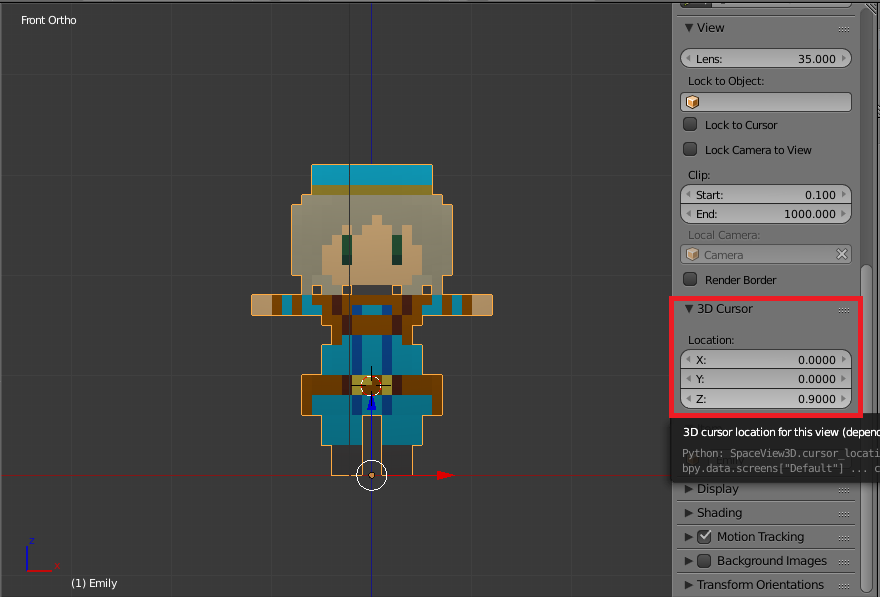Click the Lock to Object field
880x597 pixels.
coord(766,102)
